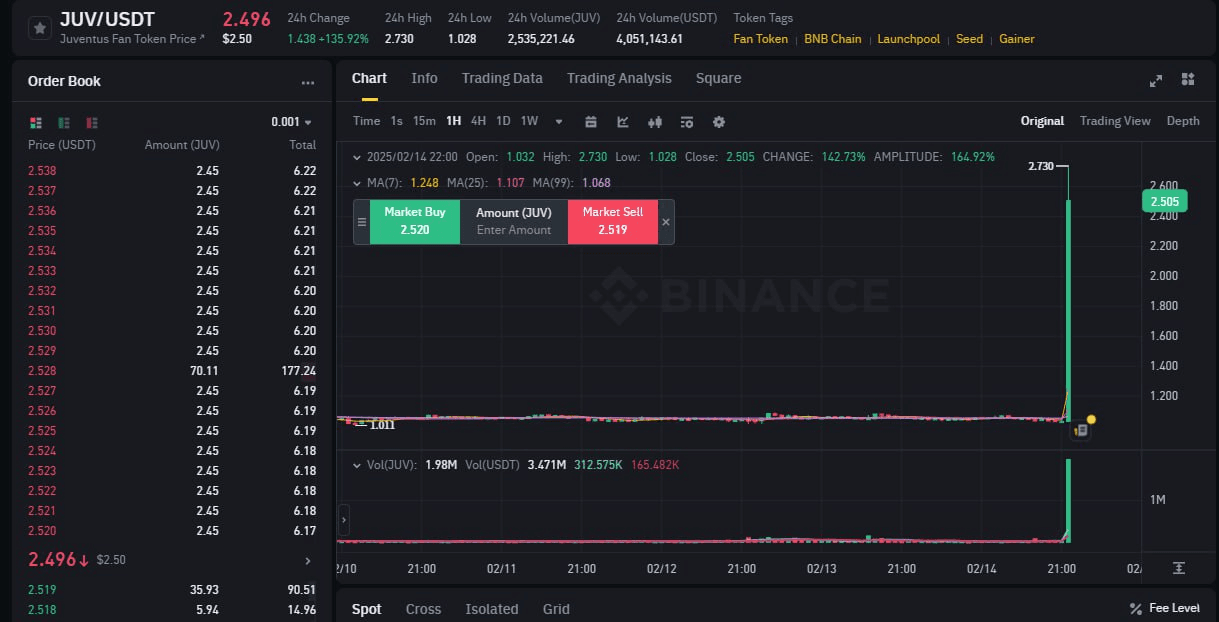The width and height of the screenshot is (1219, 622).
Task: Collapse the Vol(JUV) indicator chevron
Action: (358, 465)
